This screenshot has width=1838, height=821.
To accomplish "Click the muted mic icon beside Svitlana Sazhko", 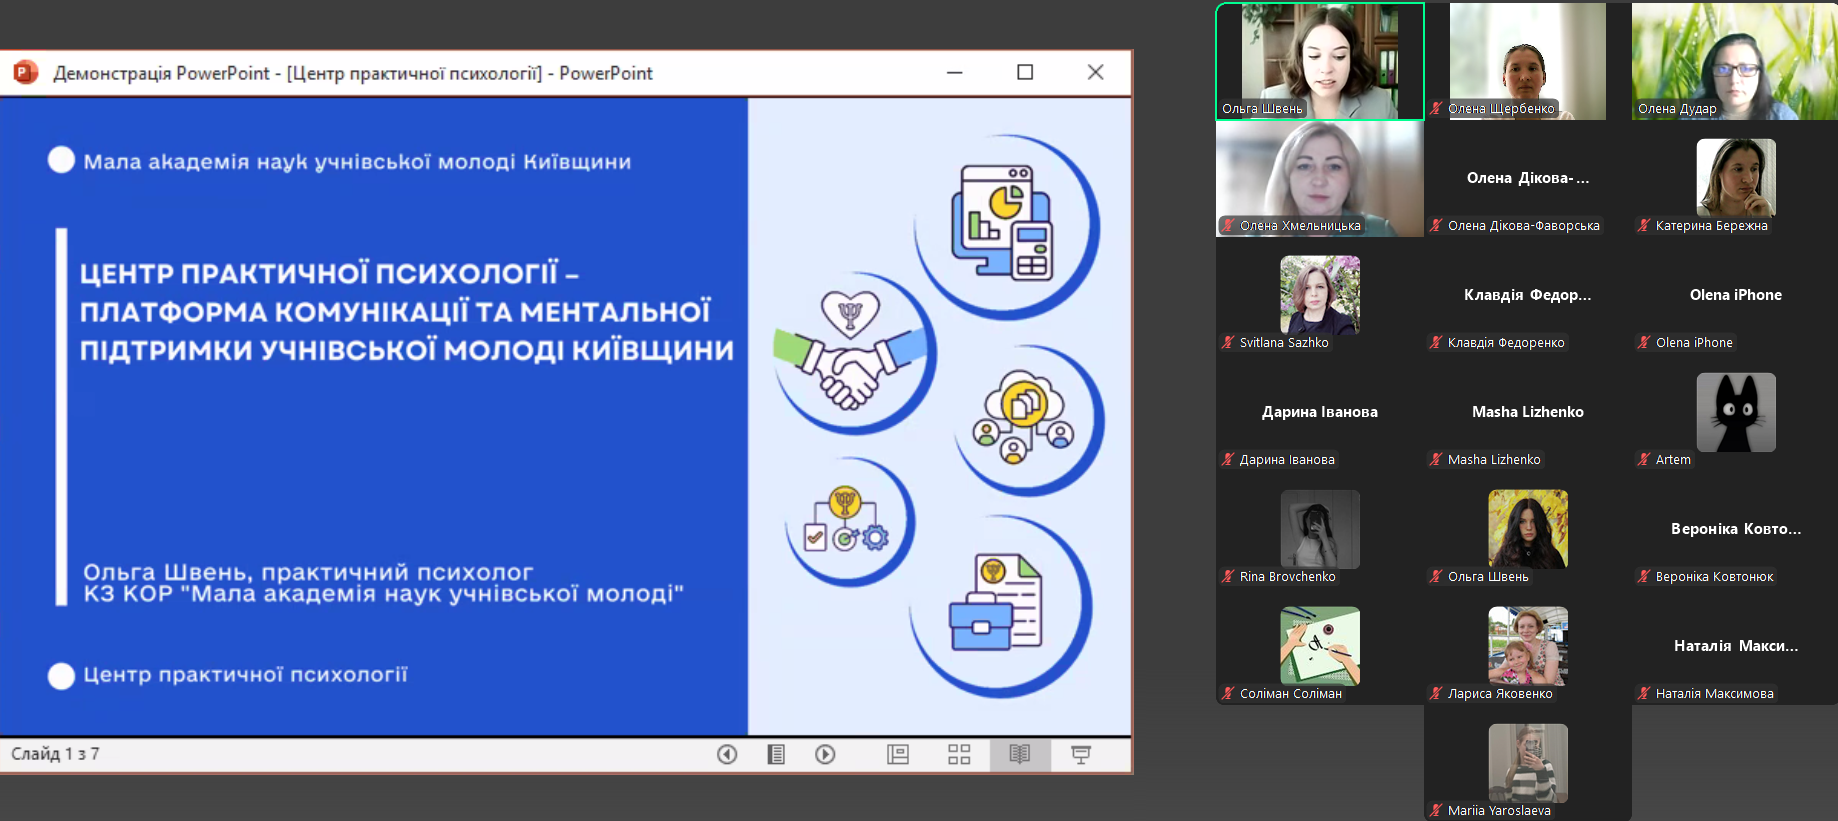I will (x=1228, y=343).
